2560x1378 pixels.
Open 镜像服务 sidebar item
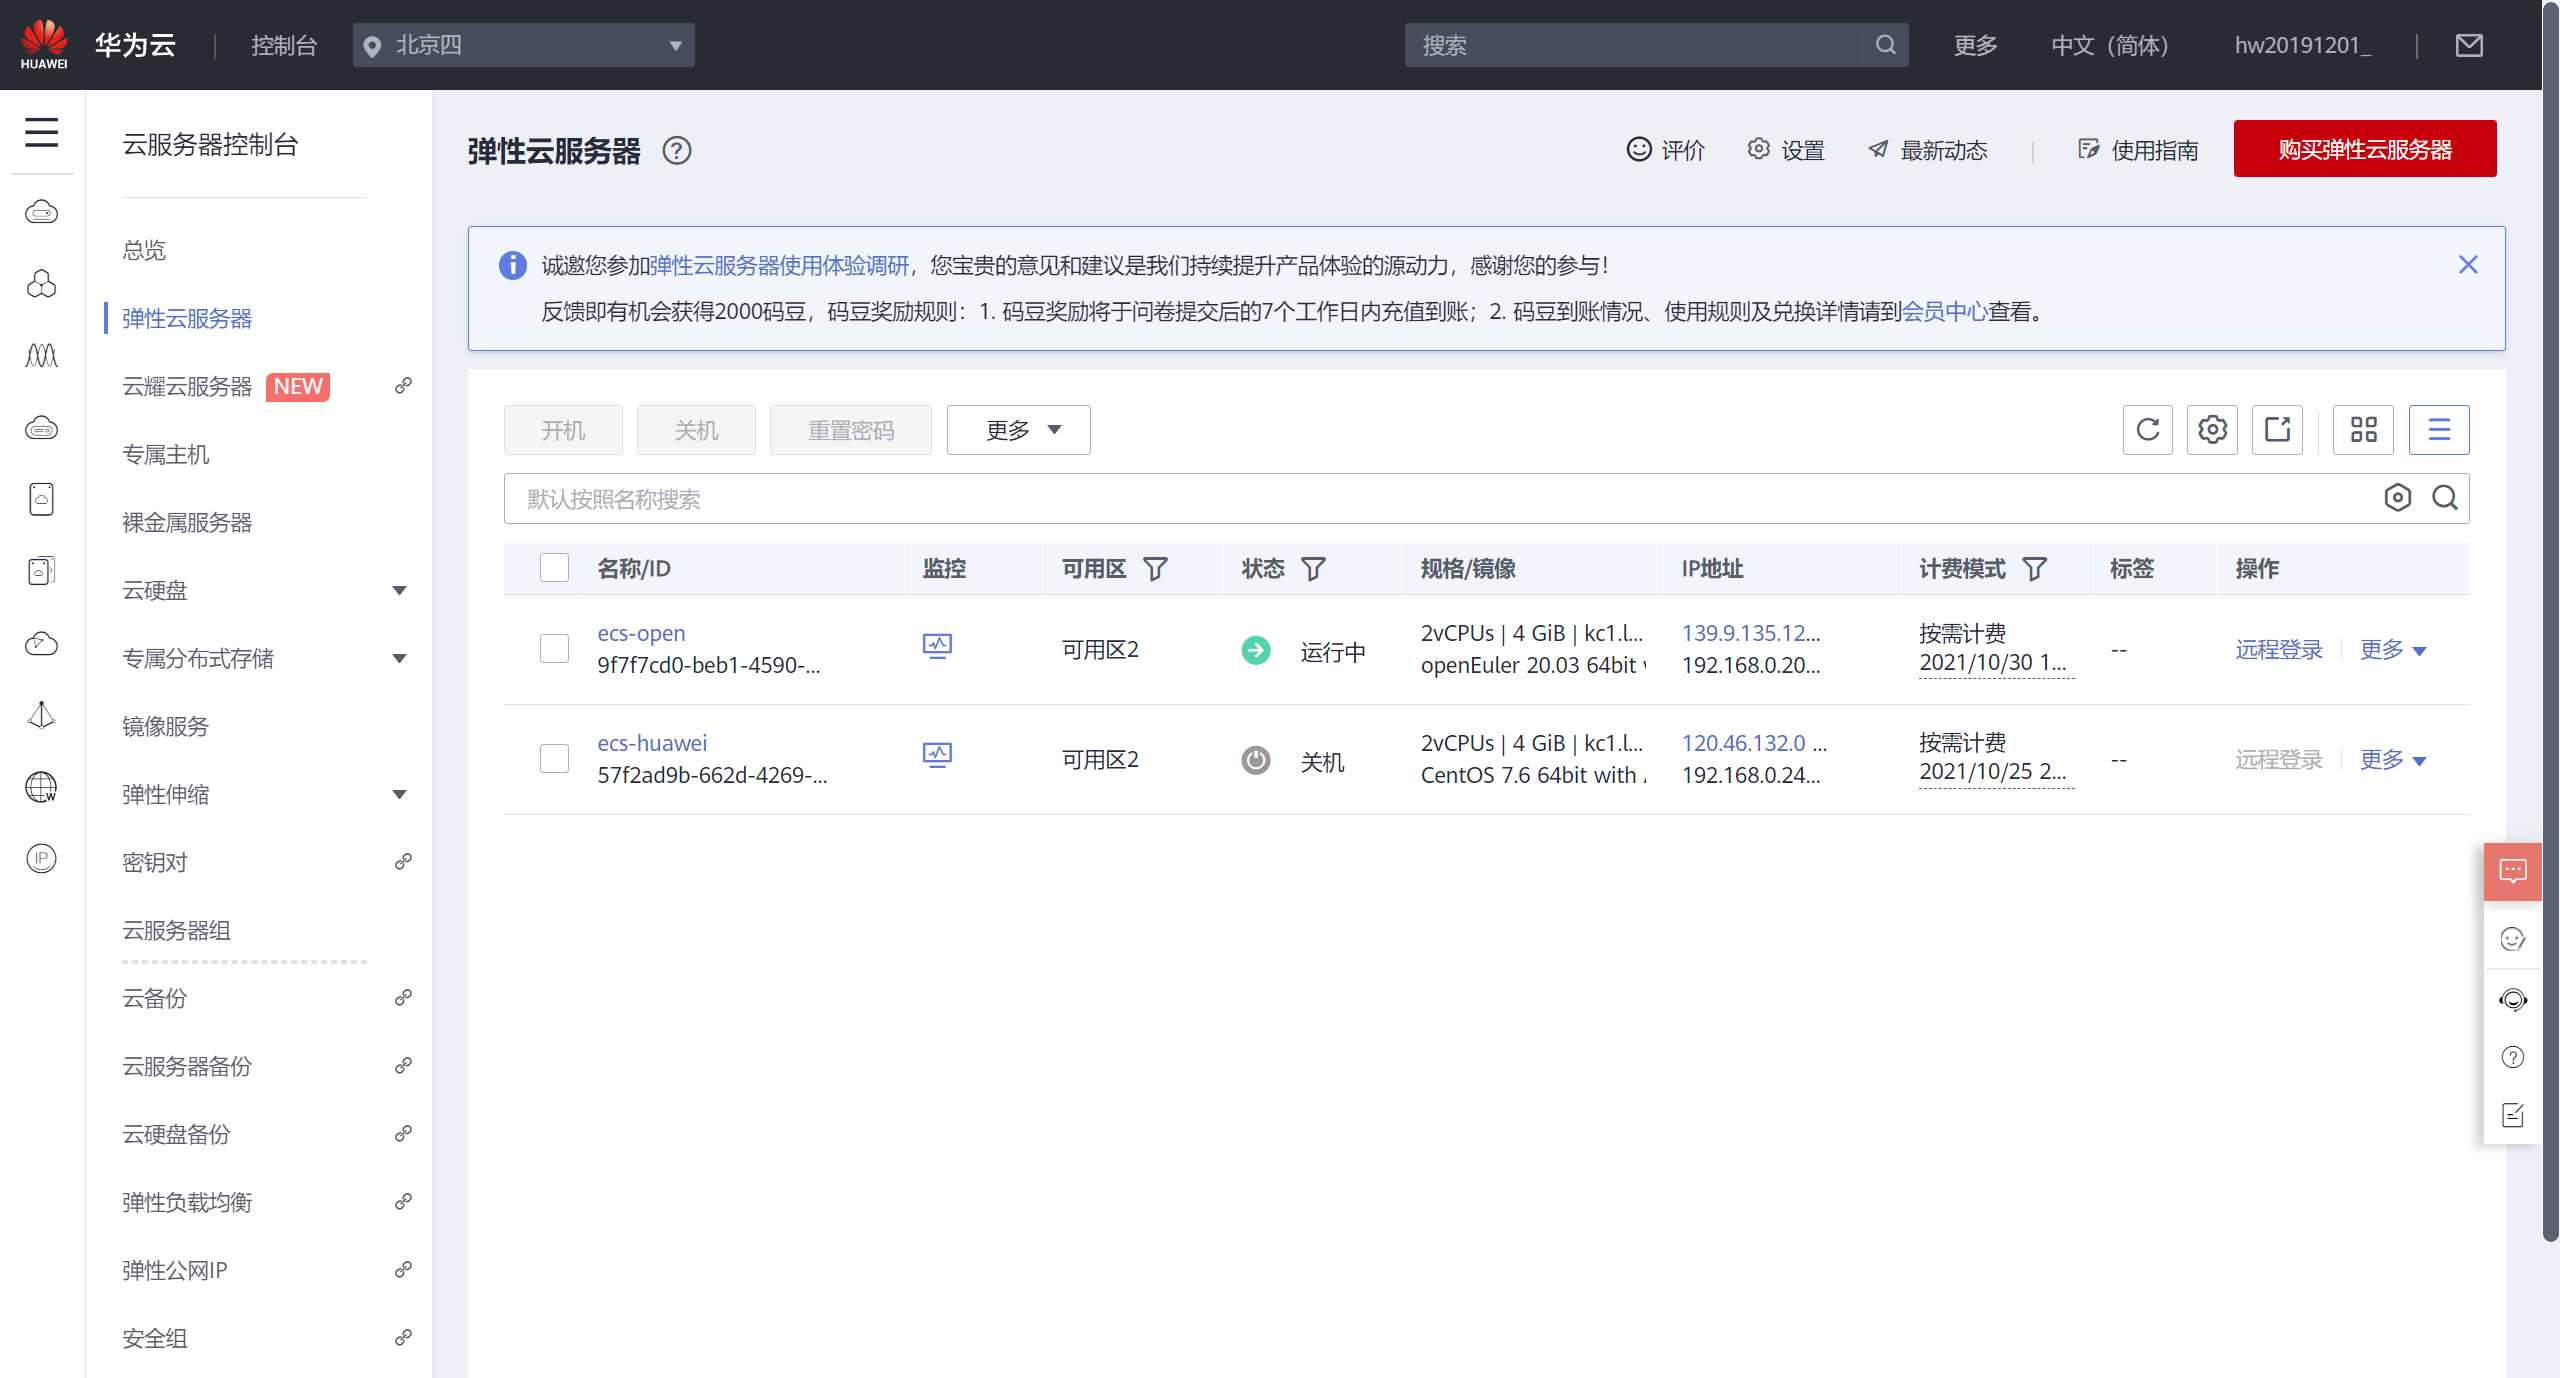click(166, 726)
